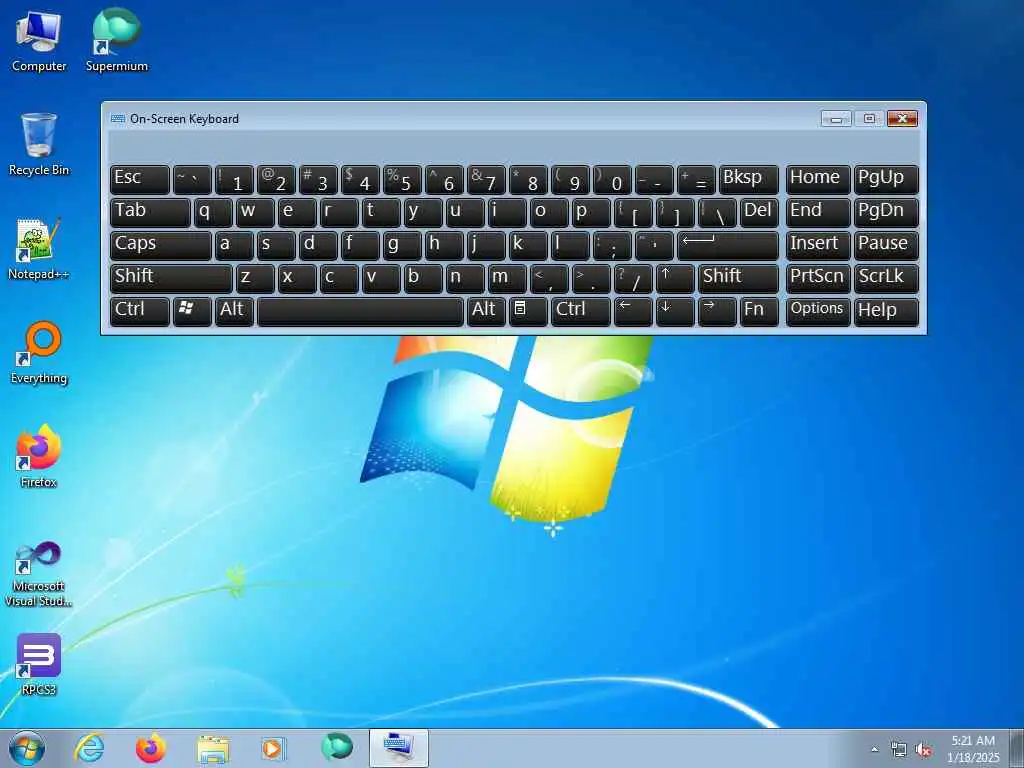Click the PgDn key

pos(886,213)
